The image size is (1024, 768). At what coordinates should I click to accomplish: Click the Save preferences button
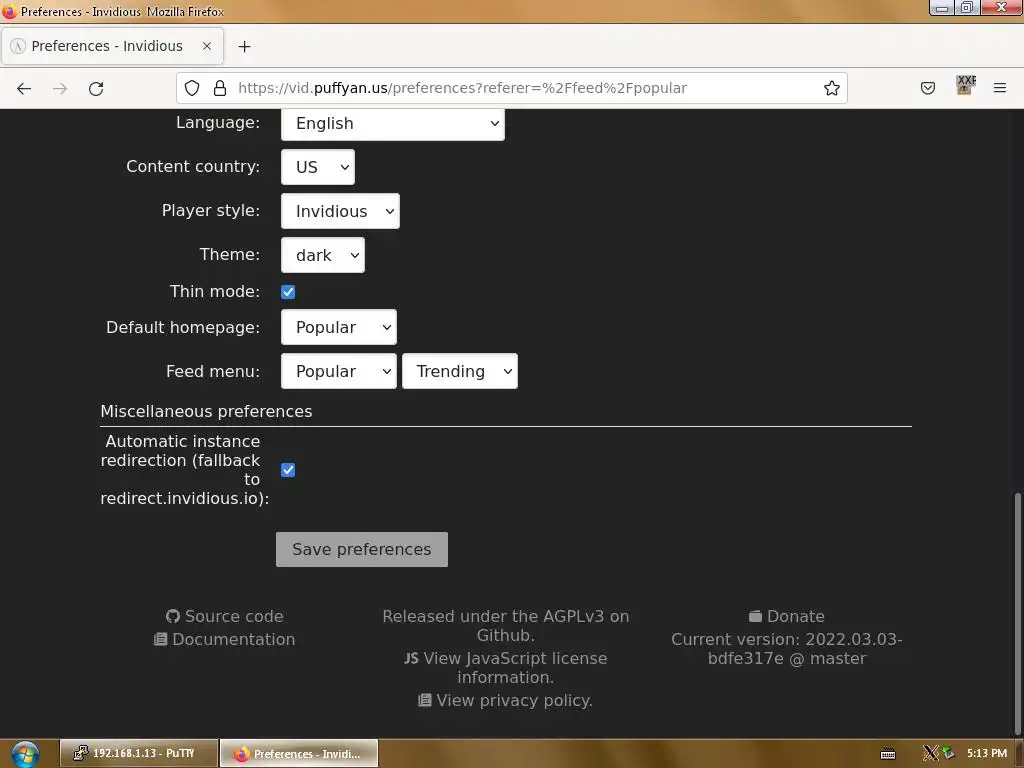click(362, 549)
